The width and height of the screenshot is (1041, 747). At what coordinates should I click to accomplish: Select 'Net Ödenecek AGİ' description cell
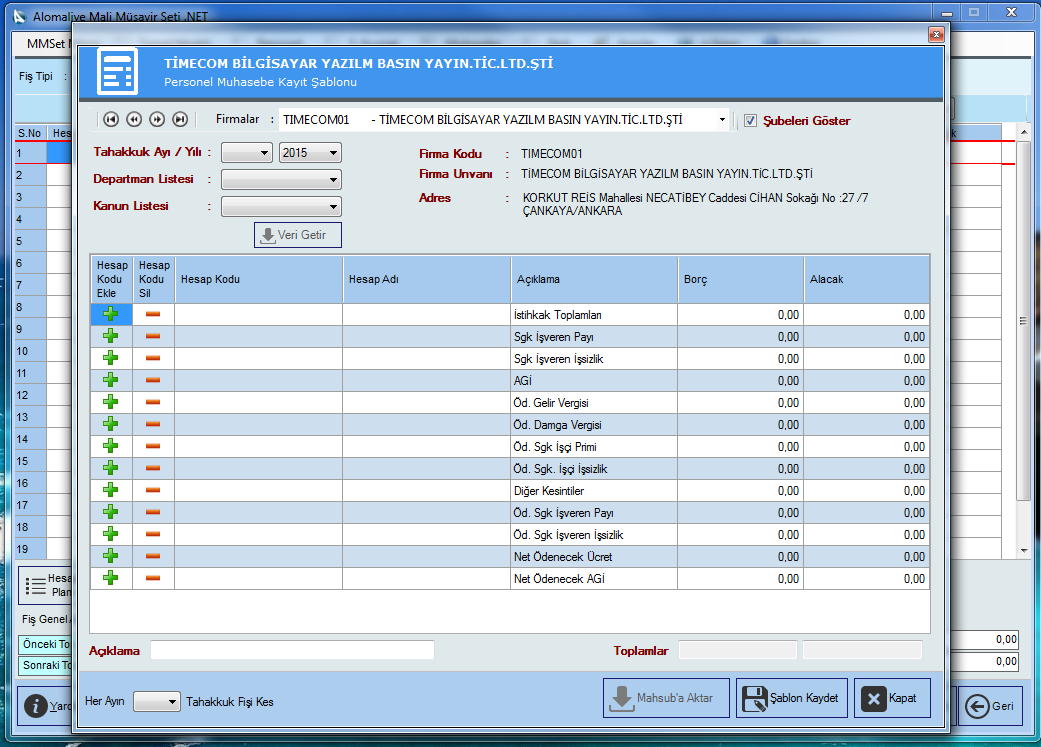click(x=594, y=578)
